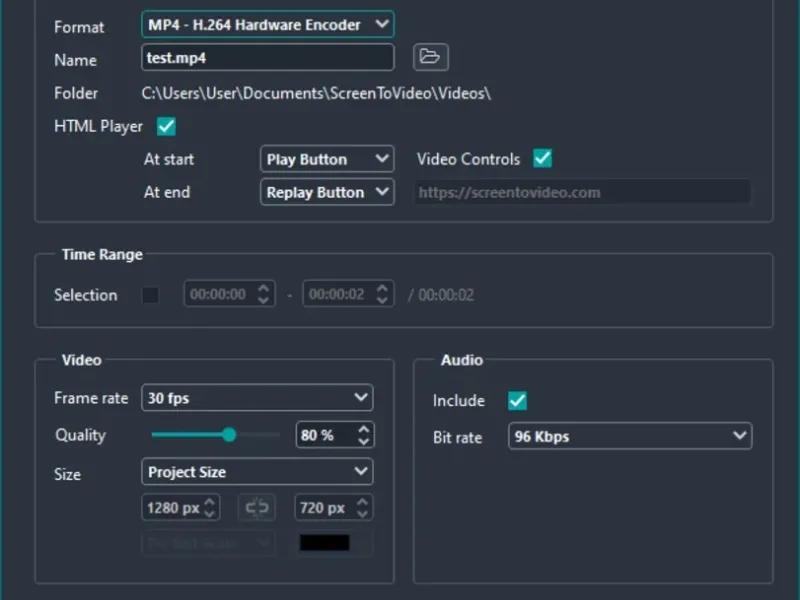Expand the At start Play Button dropdown
Screen dimensions: 800x600
(x=327, y=159)
